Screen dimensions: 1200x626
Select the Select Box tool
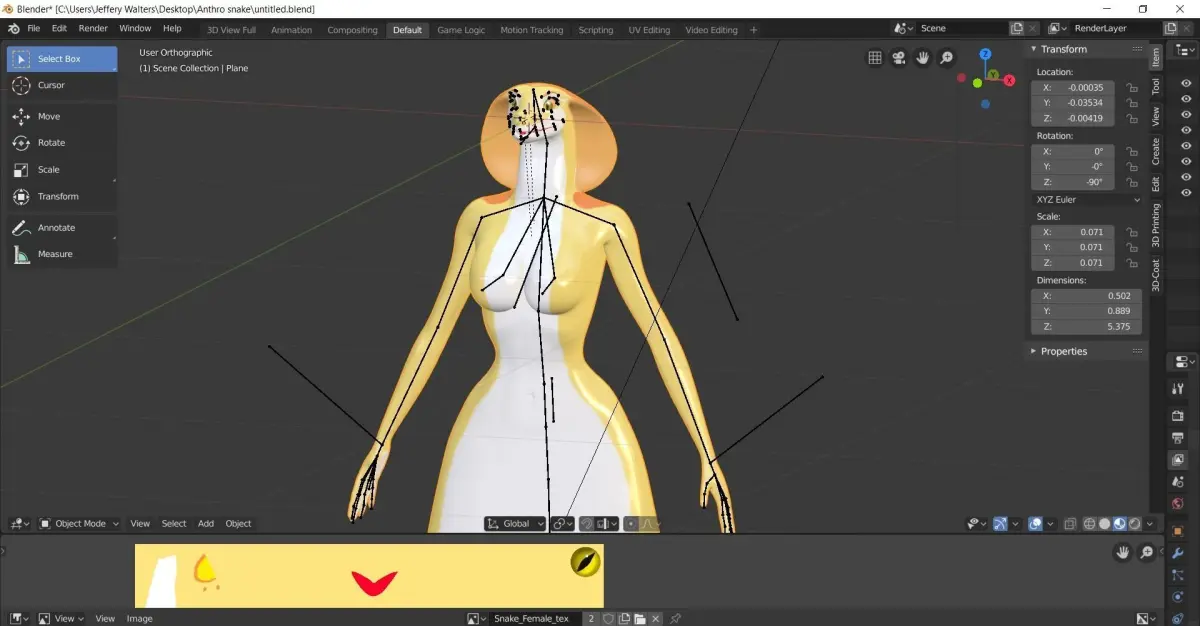(62, 59)
